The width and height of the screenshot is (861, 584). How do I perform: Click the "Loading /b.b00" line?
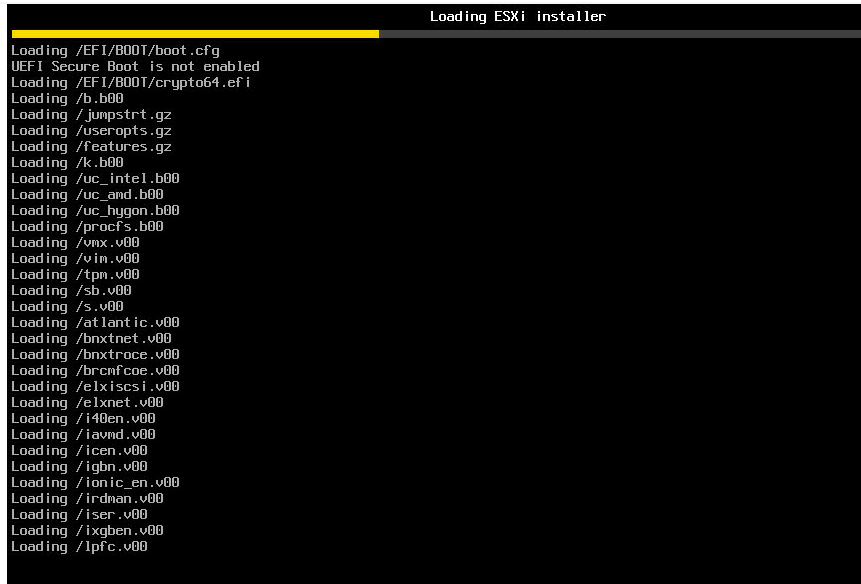click(67, 99)
